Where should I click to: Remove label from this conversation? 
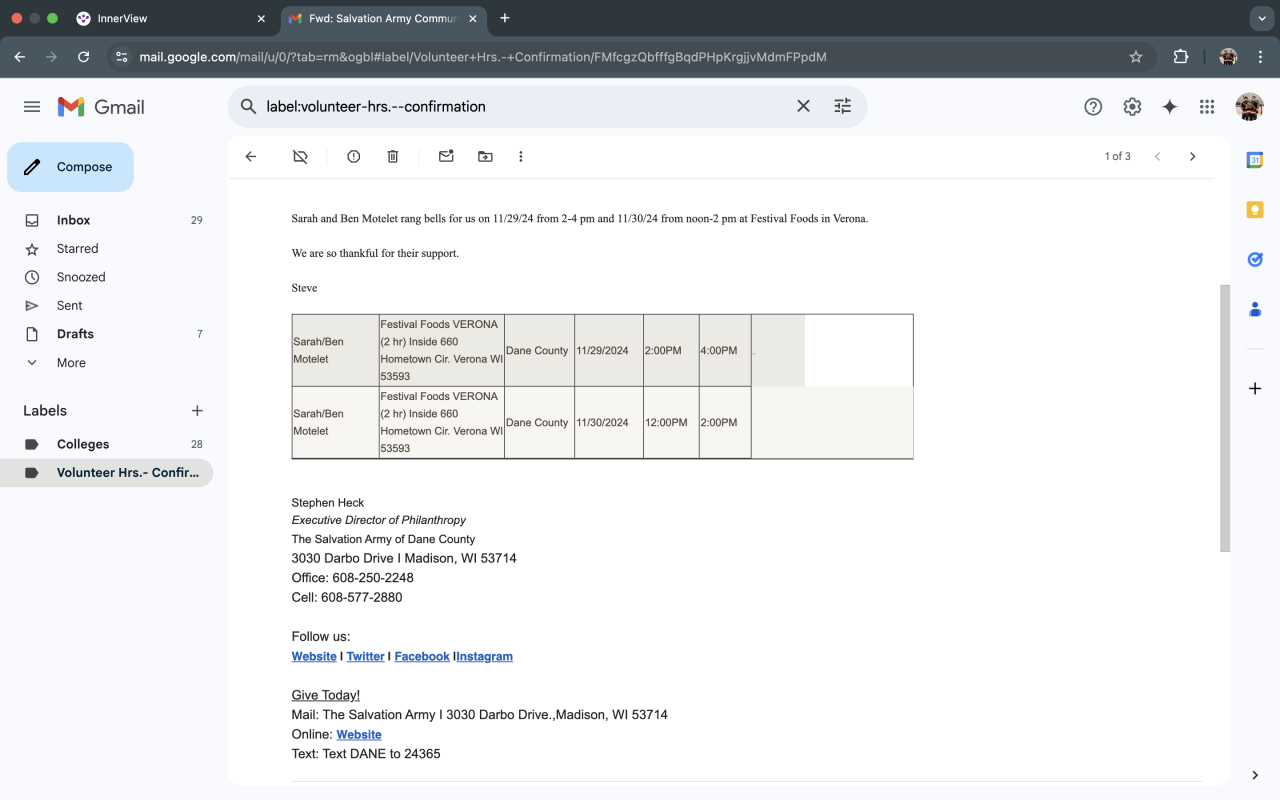[300, 156]
